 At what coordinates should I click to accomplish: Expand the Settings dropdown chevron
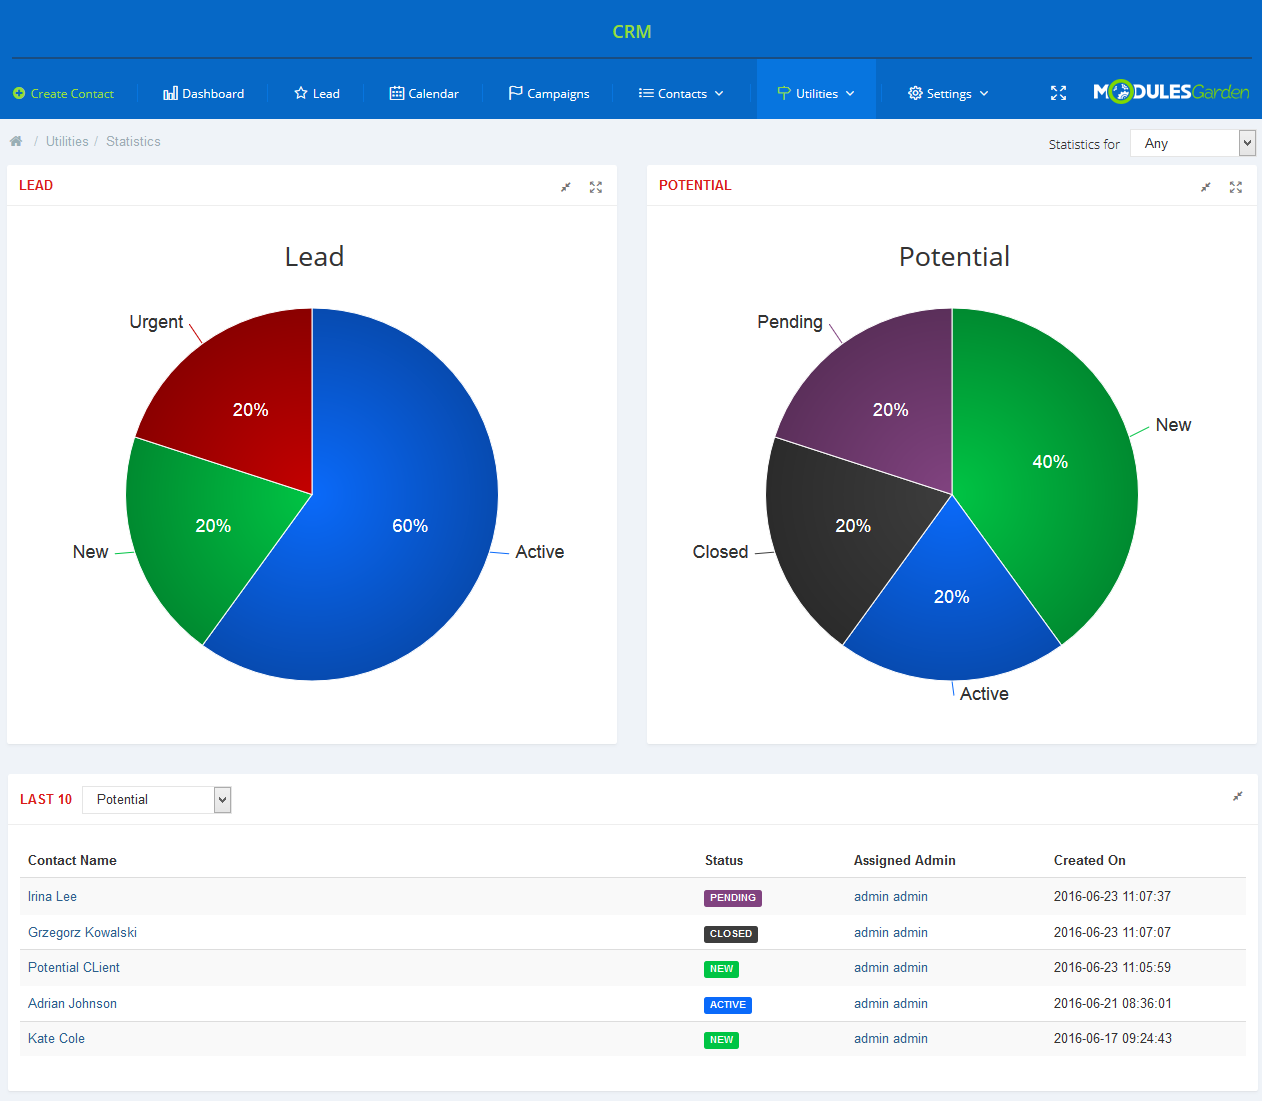click(x=984, y=93)
